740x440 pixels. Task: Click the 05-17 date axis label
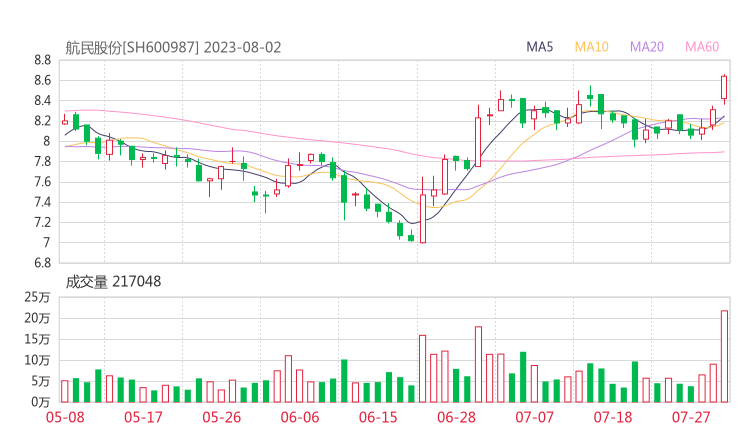[x=143, y=417]
